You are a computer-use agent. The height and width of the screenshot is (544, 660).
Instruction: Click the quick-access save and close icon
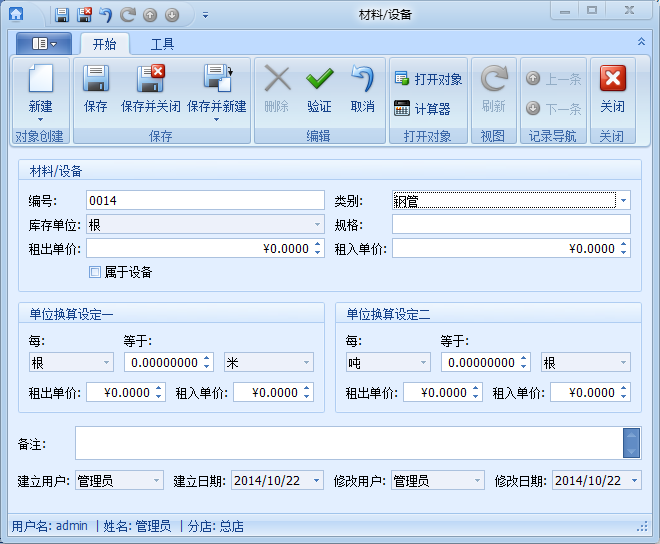pyautogui.click(x=84, y=15)
